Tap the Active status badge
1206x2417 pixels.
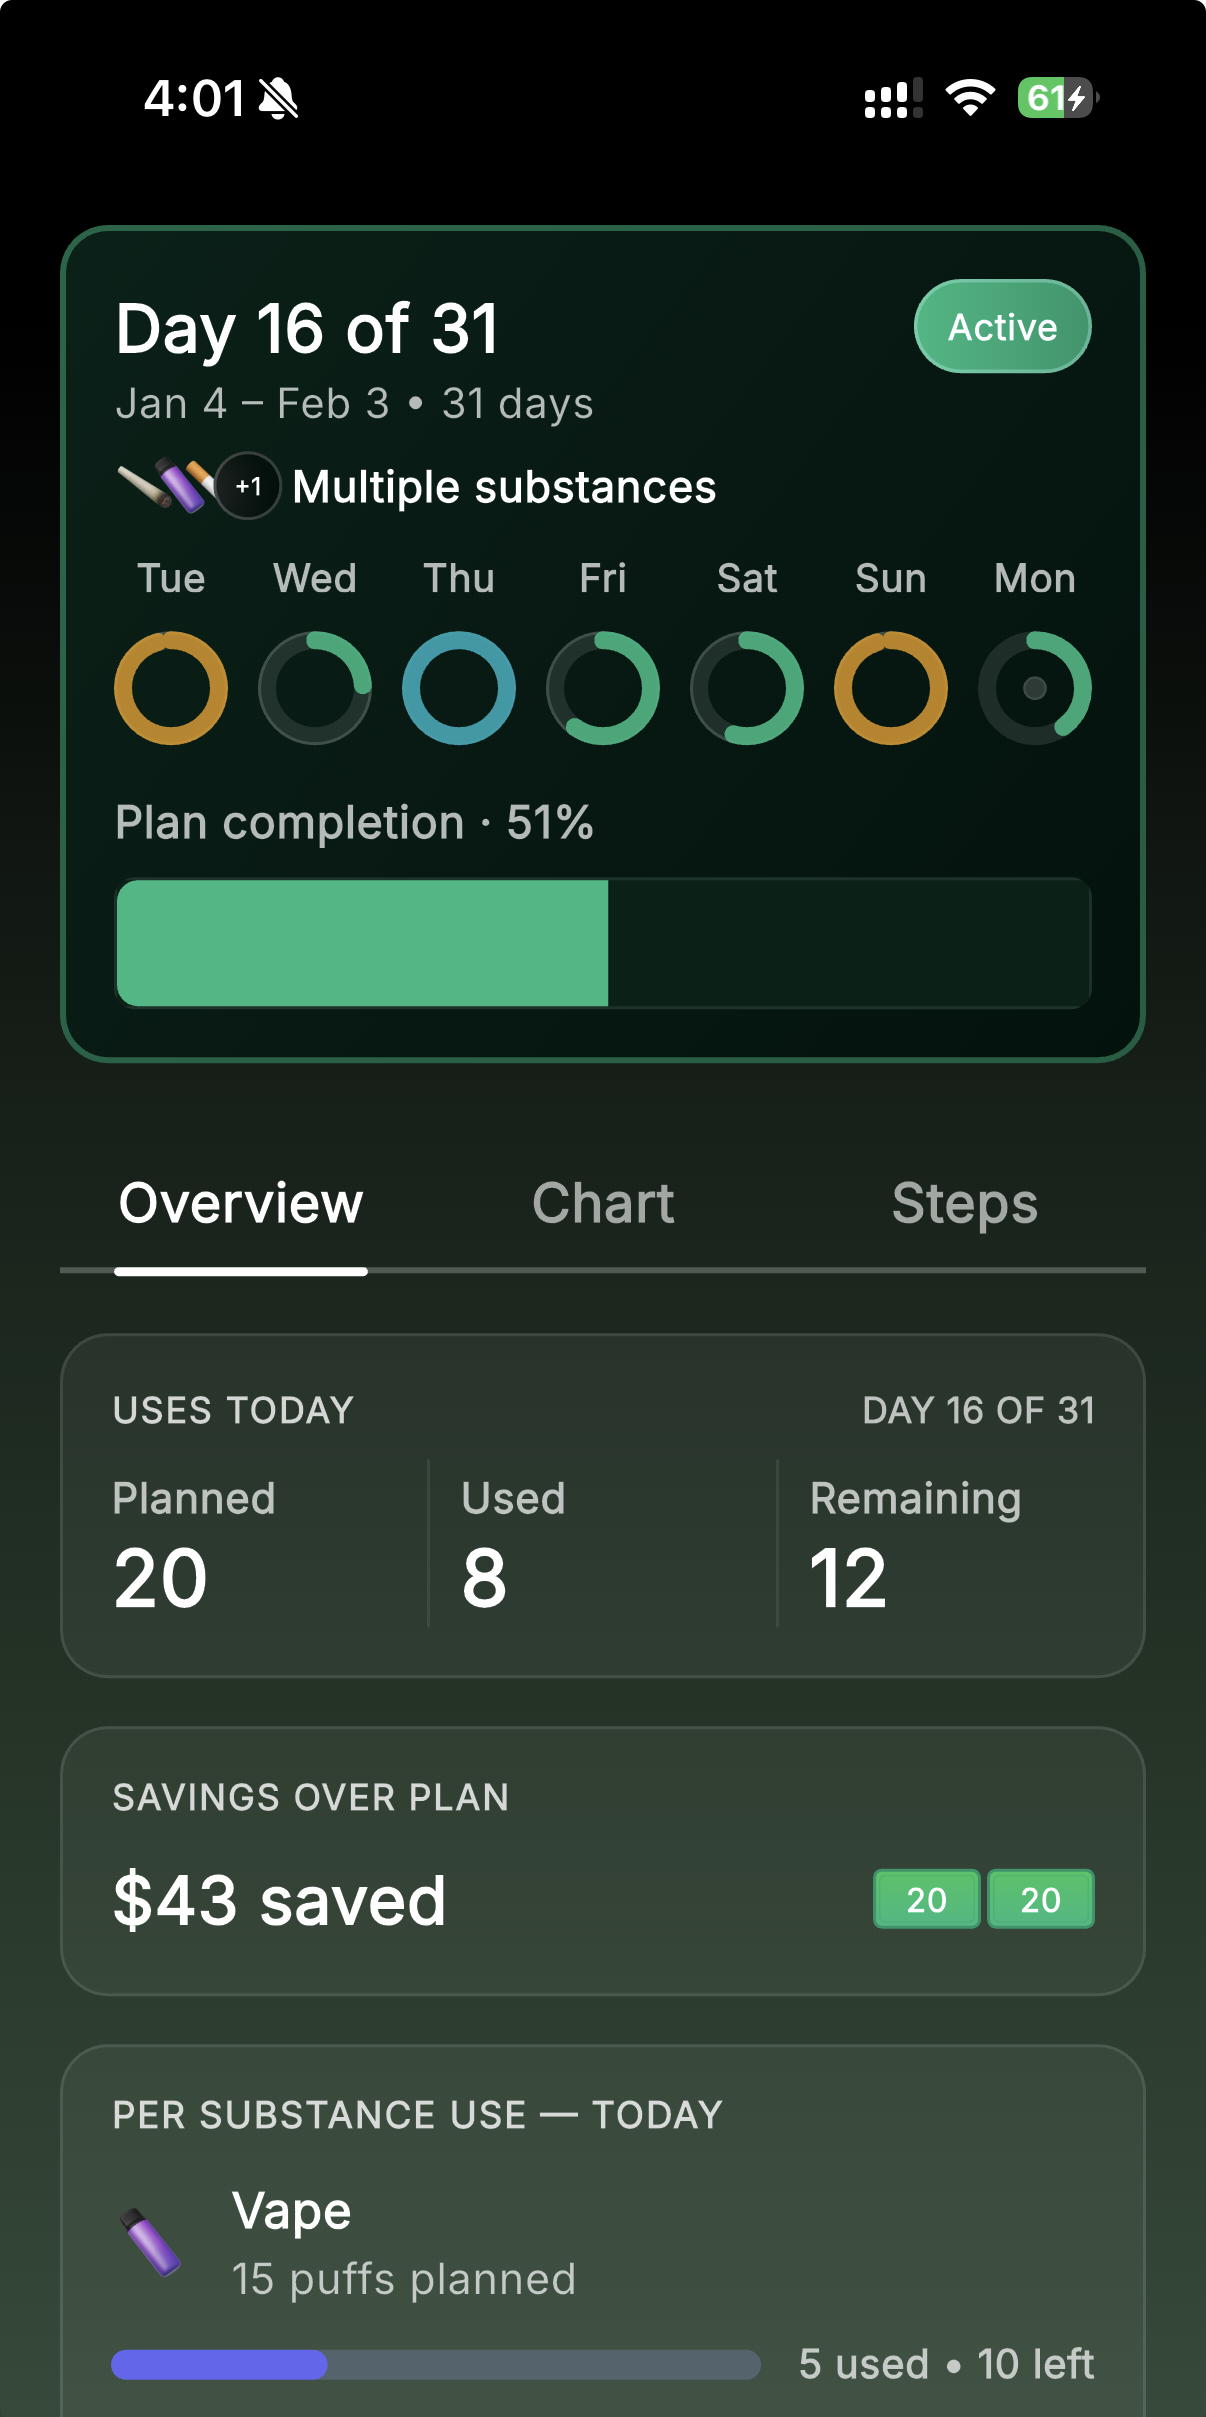[x=1002, y=327]
